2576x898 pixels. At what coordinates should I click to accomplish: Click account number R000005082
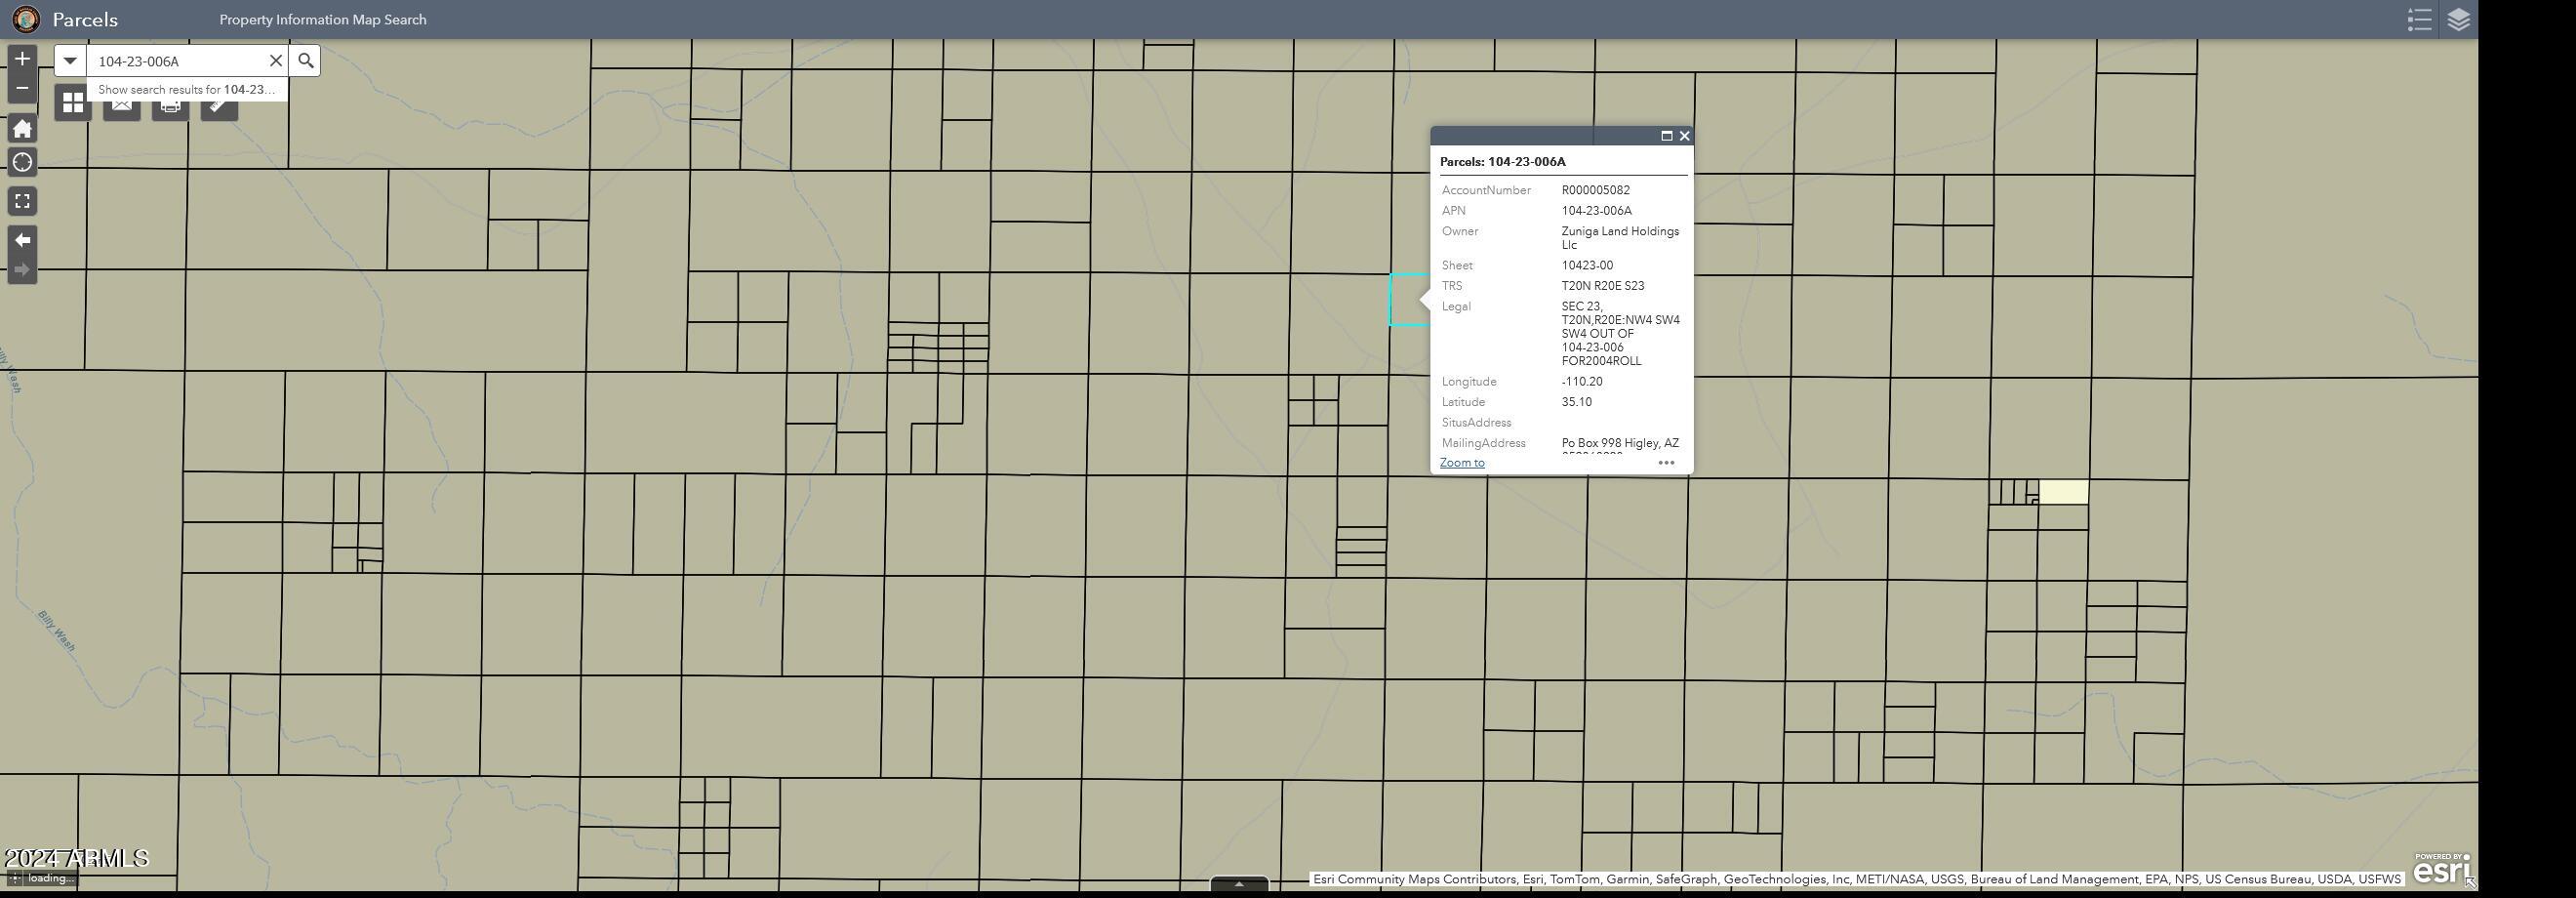[x=1595, y=190]
